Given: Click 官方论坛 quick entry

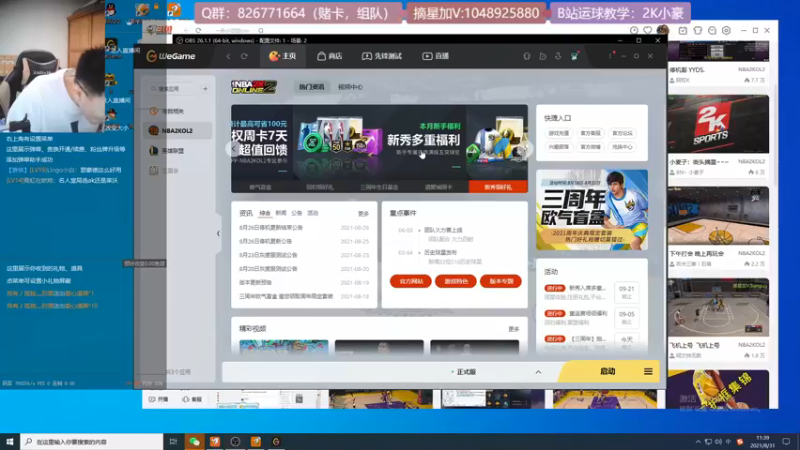Looking at the screenshot, I should click(622, 133).
